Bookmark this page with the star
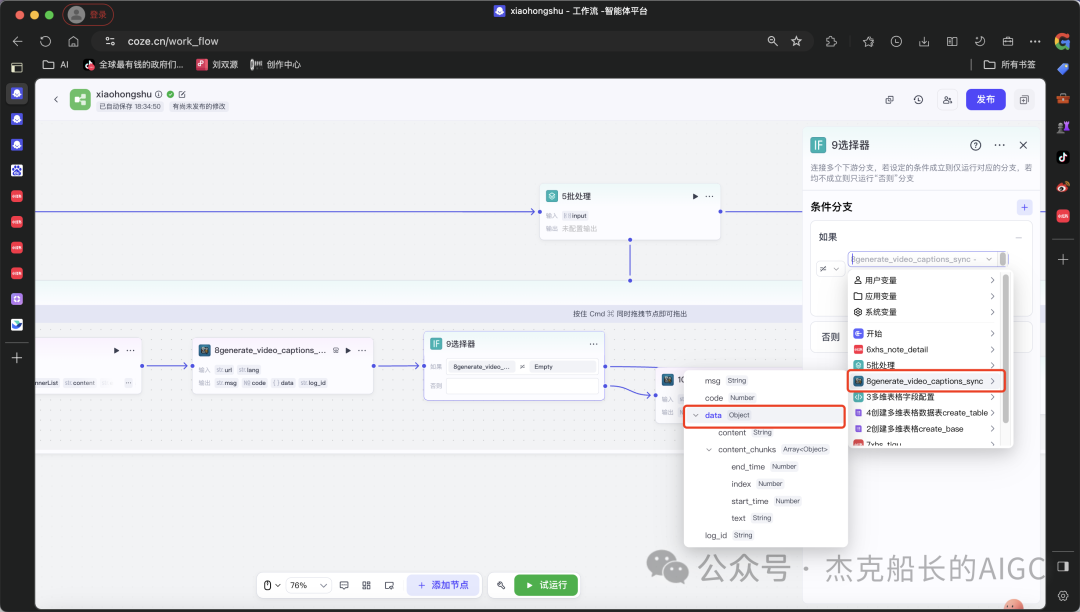The height and width of the screenshot is (612, 1080). click(x=796, y=41)
